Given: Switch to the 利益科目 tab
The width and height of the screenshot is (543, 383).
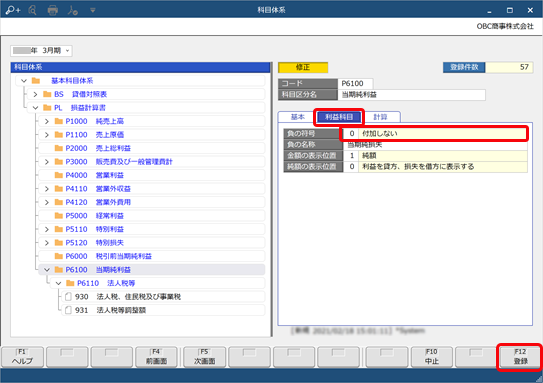Looking at the screenshot, I should (x=339, y=117).
